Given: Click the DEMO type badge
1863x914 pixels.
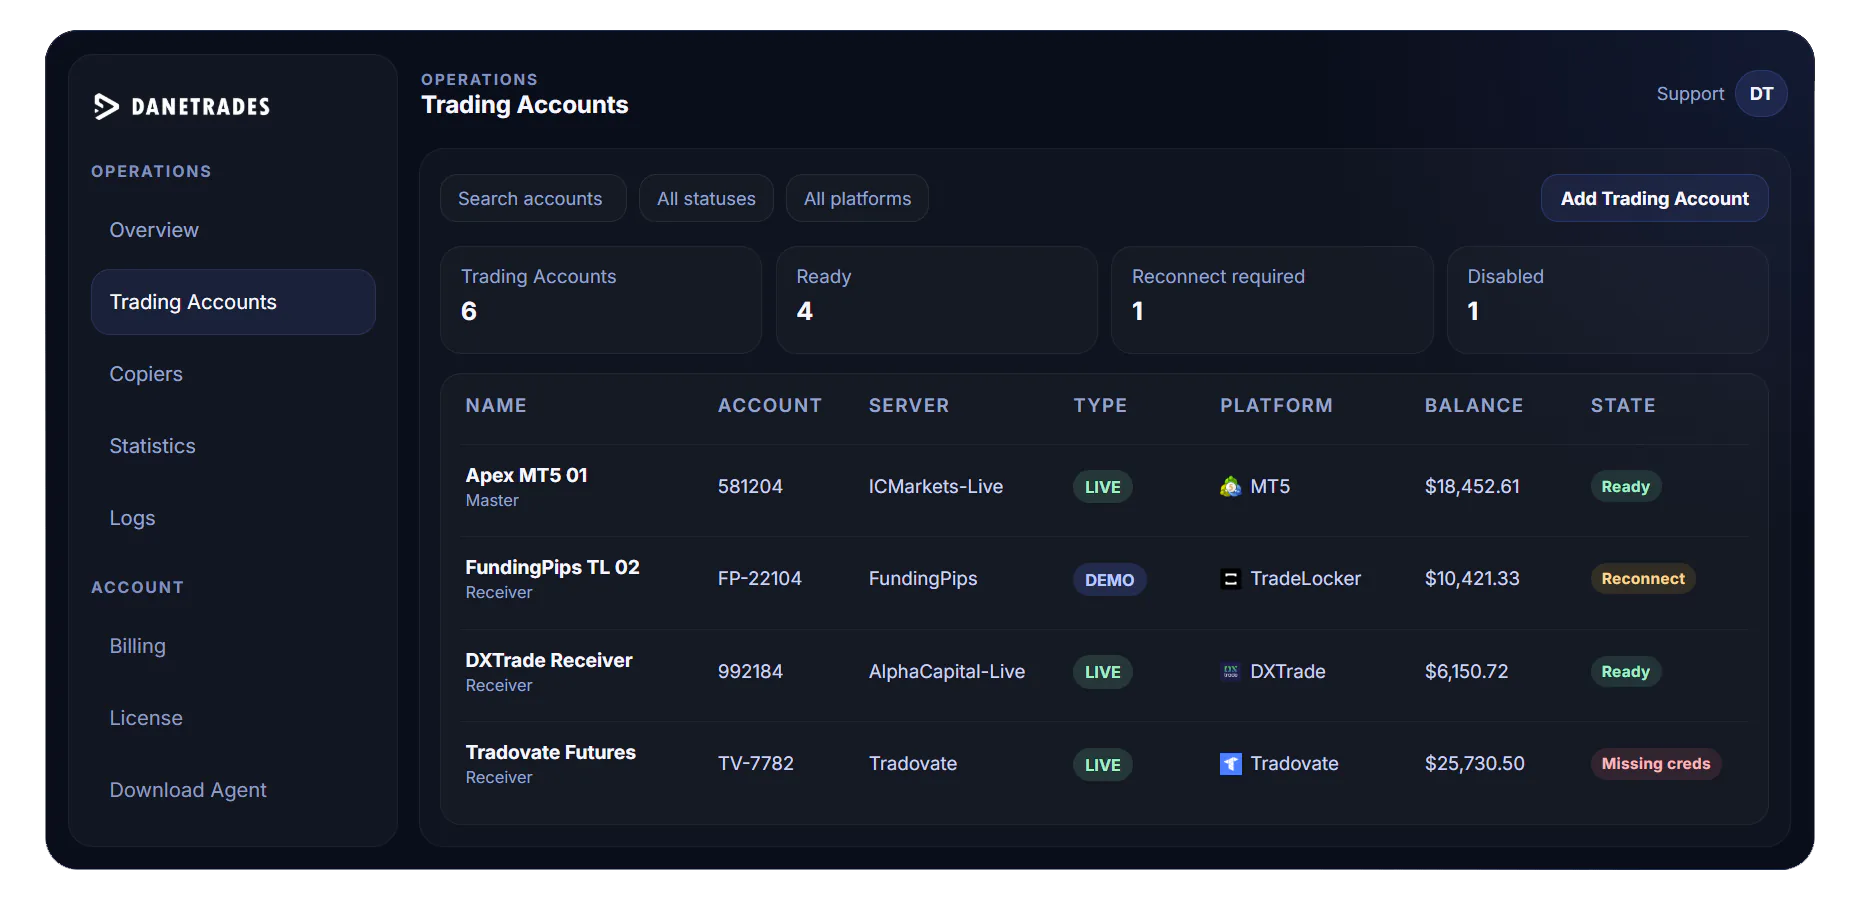Looking at the screenshot, I should 1109,580.
